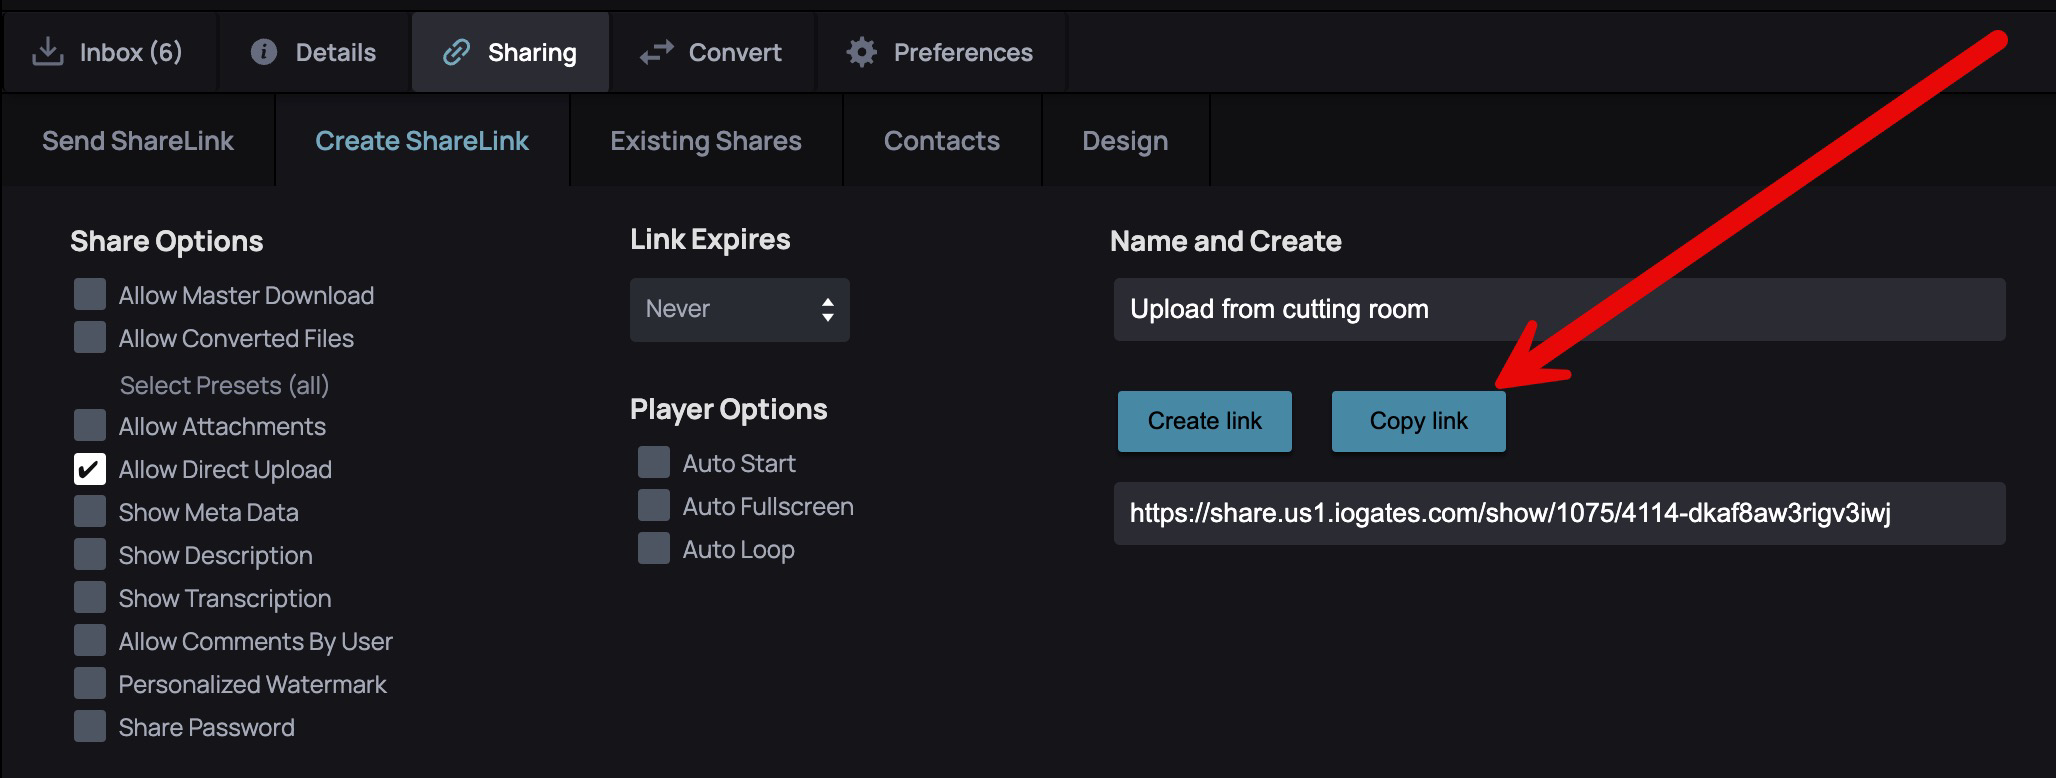Select the generated share URL field
The image size is (2056, 778).
1558,514
